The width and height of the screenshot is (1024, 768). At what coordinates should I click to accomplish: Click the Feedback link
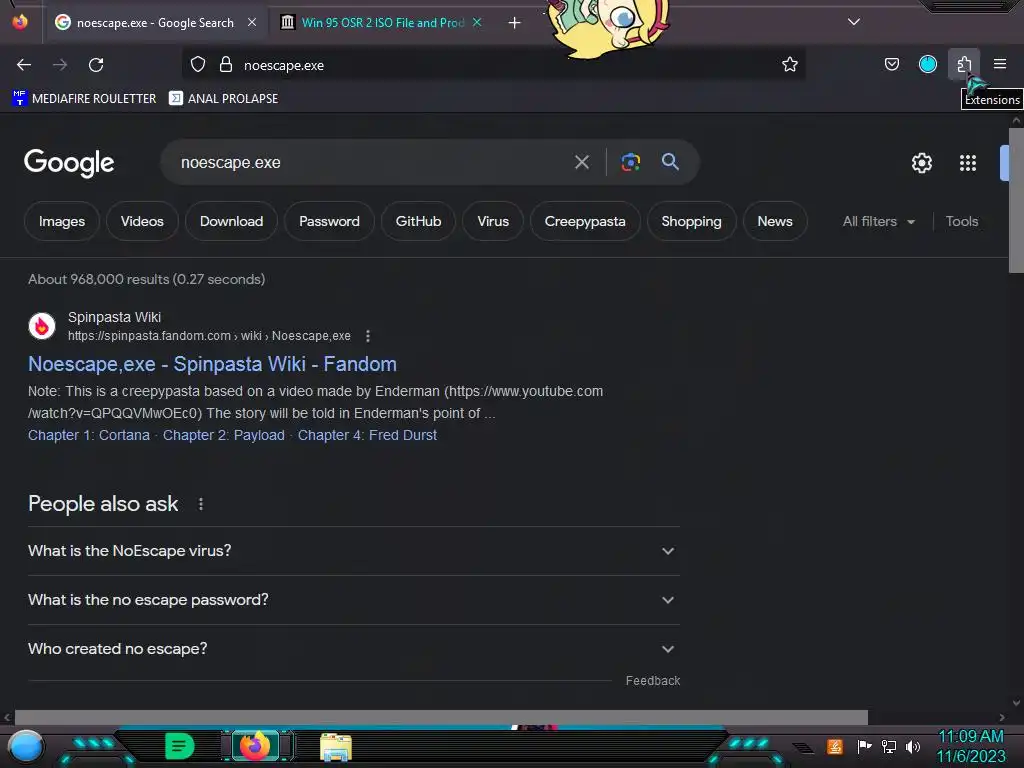pos(652,680)
